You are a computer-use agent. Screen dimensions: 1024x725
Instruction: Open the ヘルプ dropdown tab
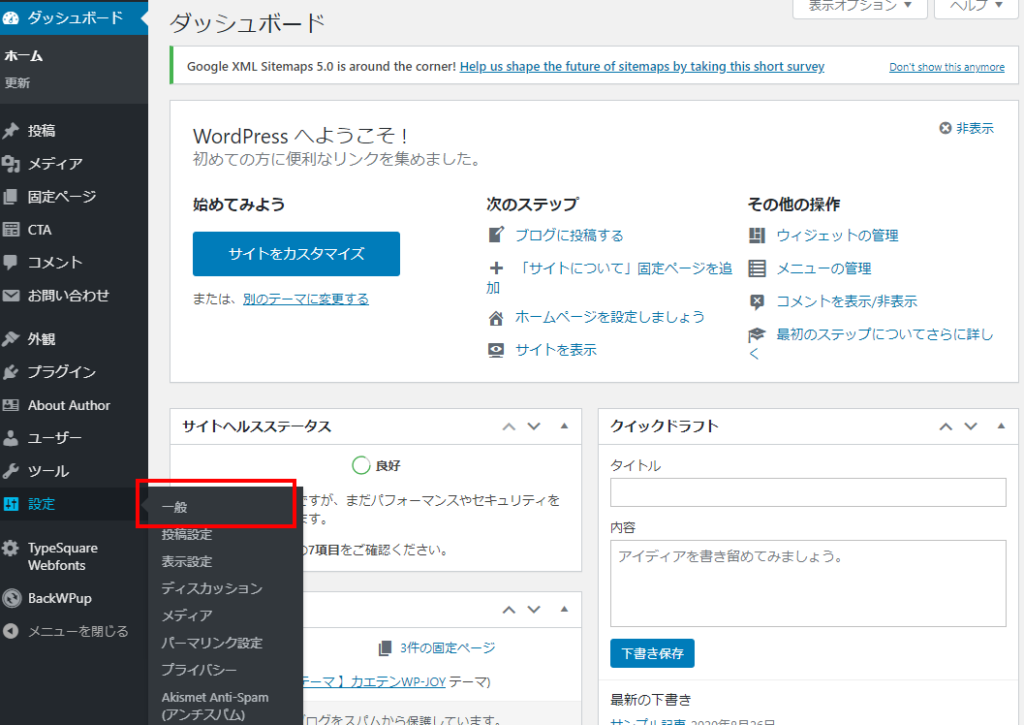tap(976, 7)
